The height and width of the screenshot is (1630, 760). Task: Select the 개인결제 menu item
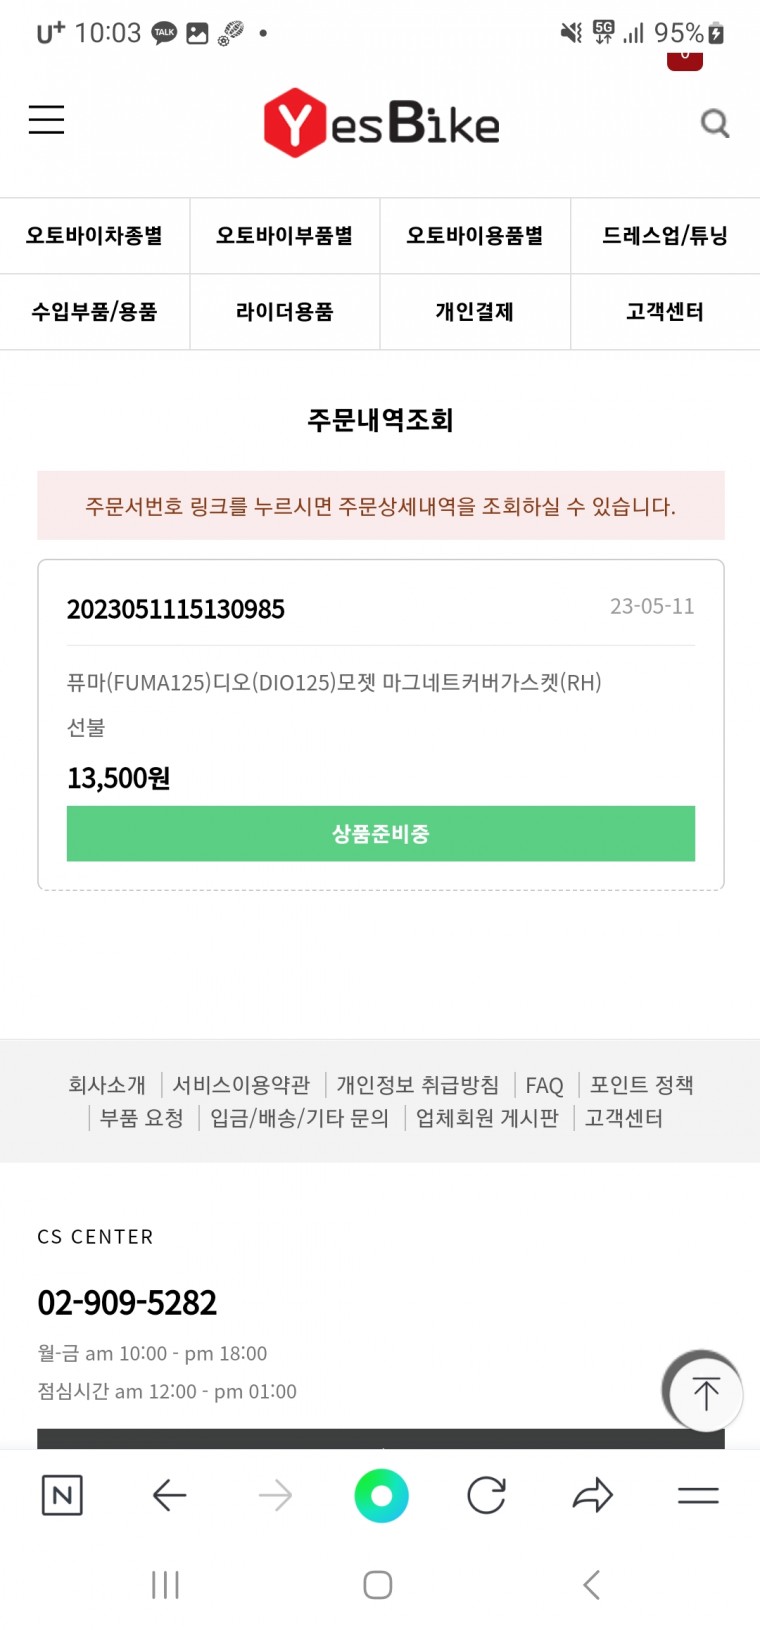click(x=475, y=312)
